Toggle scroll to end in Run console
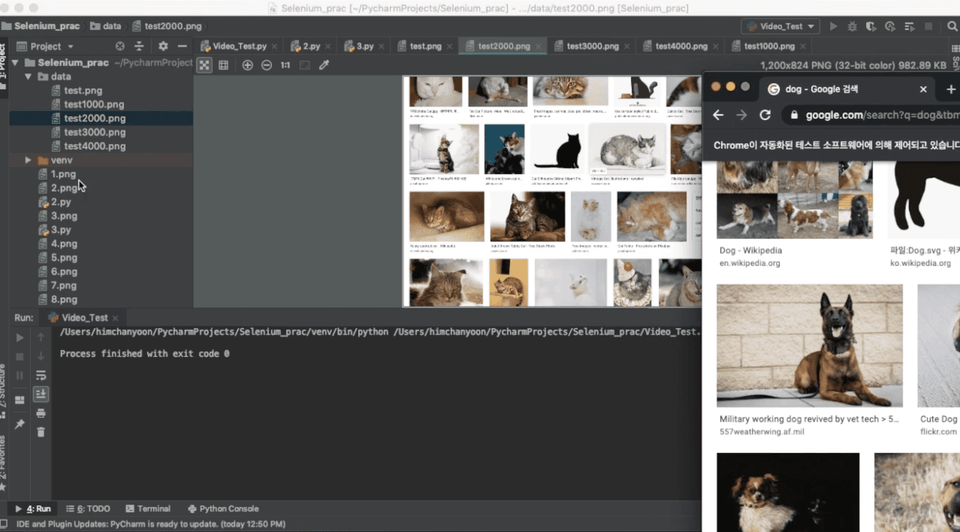Viewport: 960px width, 532px height. pyautogui.click(x=41, y=394)
